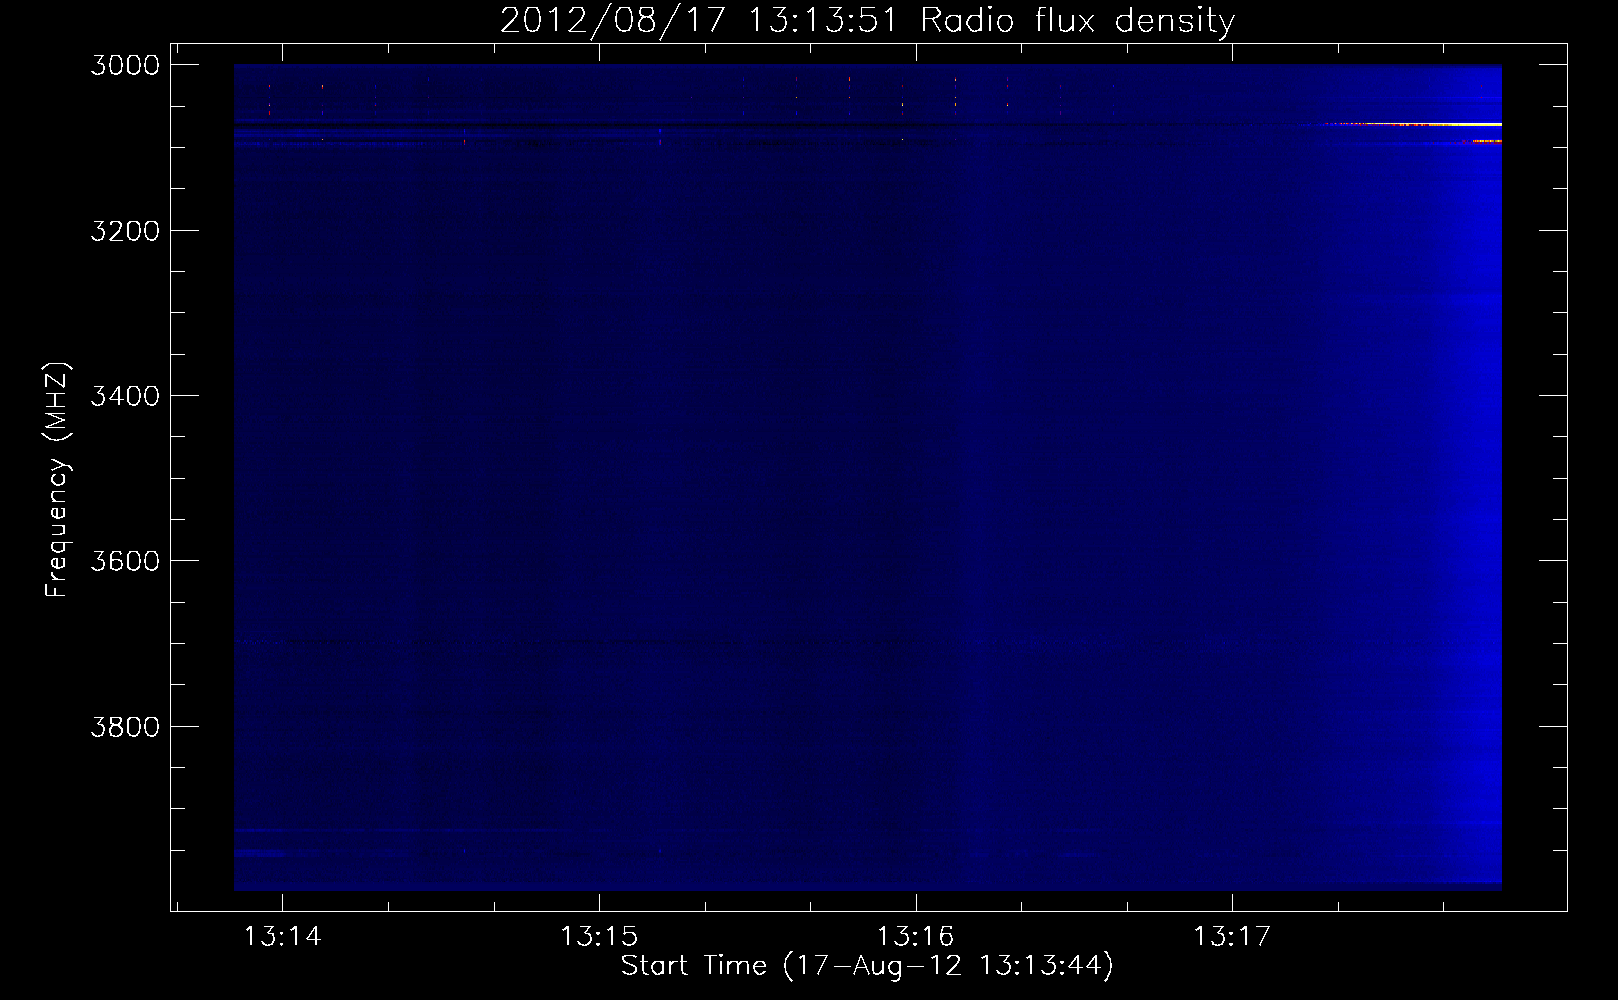Select the 3000 frequency axis label

[x=125, y=65]
